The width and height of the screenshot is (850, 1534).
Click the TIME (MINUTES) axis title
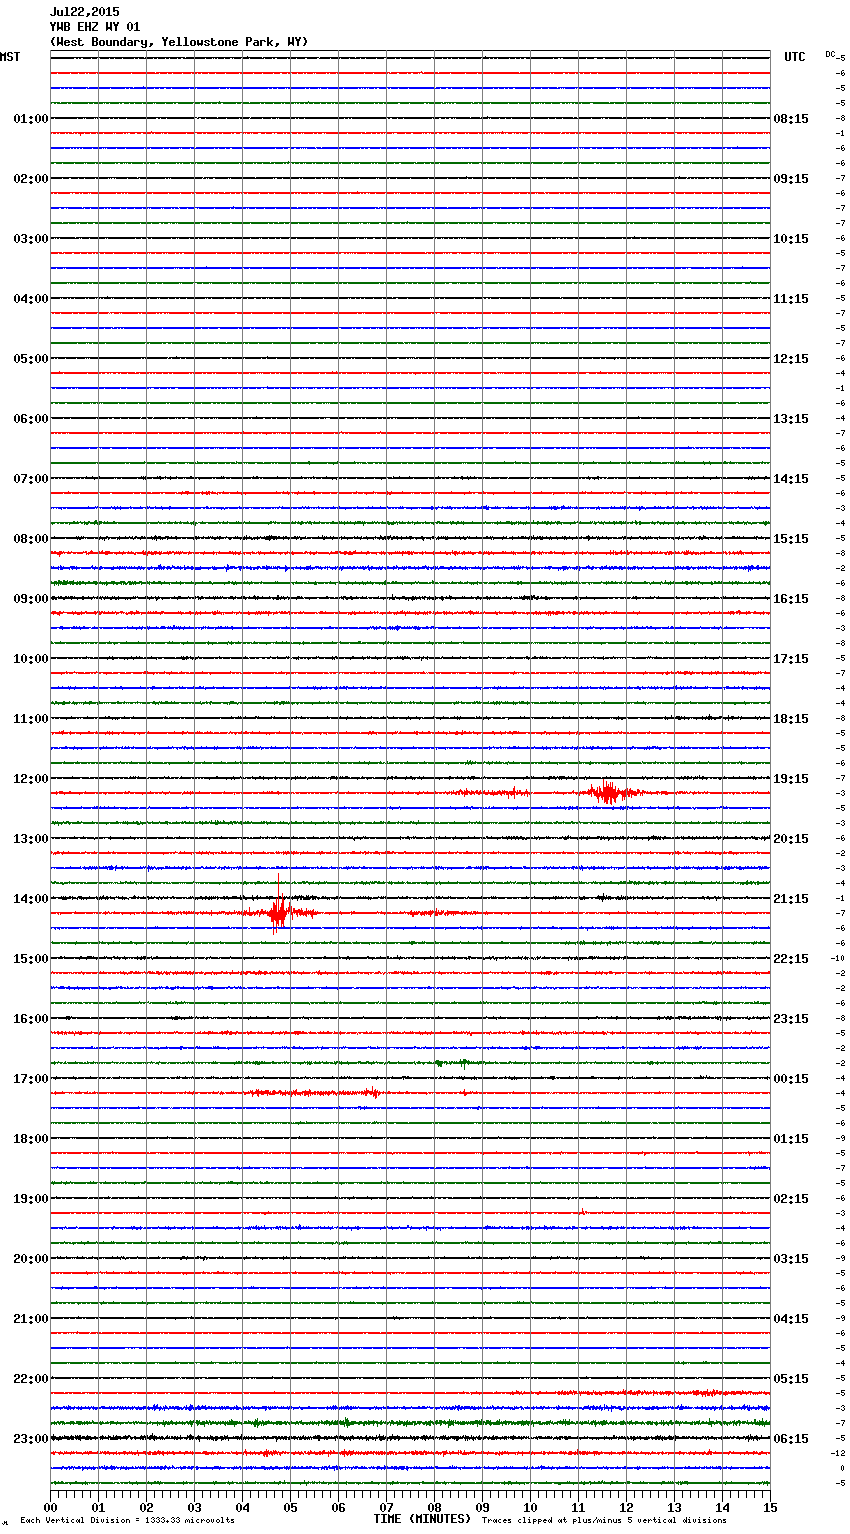coord(422,1519)
